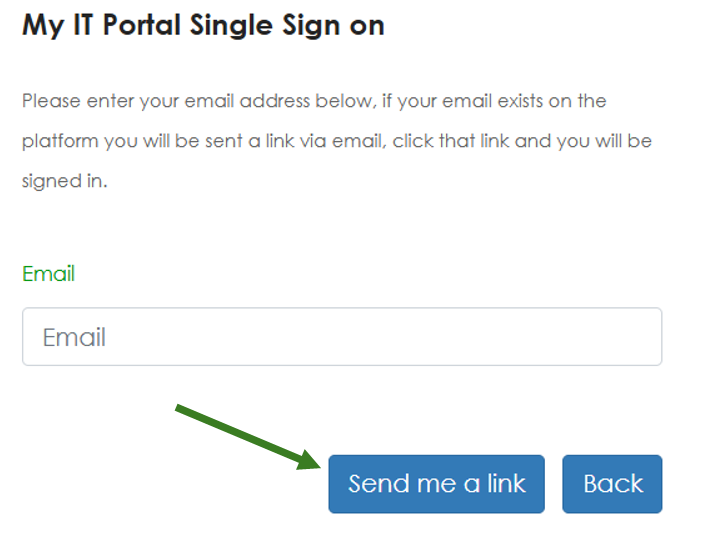Focus the Email input field
707x558 pixels.
[342, 337]
